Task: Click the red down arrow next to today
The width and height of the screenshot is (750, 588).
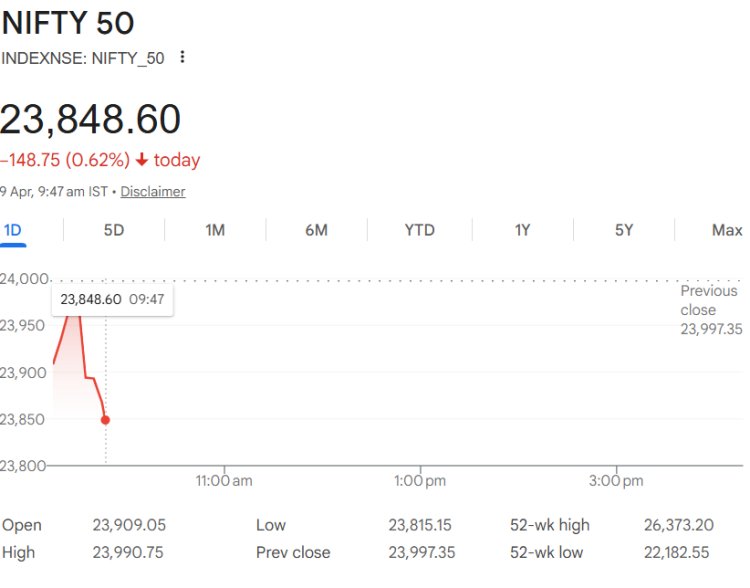Action: tap(142, 160)
